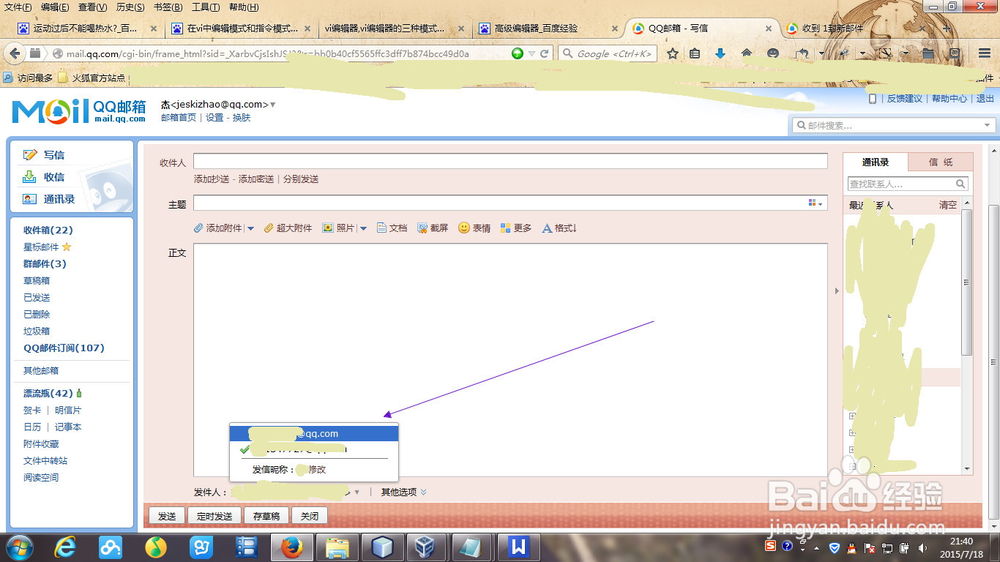Open WPS Writer from the taskbar
The height and width of the screenshot is (562, 1000).
click(518, 547)
